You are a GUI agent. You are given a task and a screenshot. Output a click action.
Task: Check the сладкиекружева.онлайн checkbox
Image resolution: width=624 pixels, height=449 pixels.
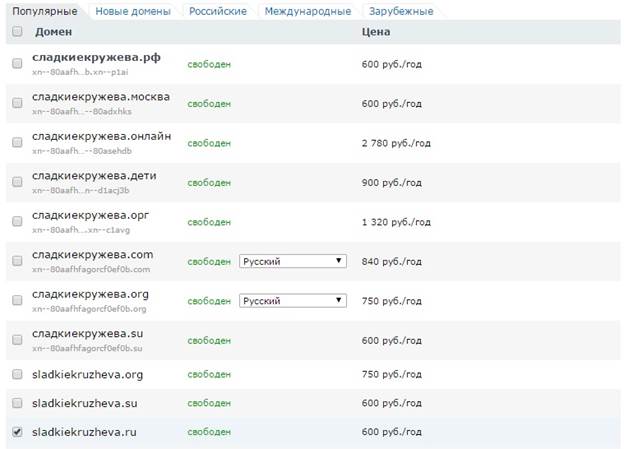(17, 142)
